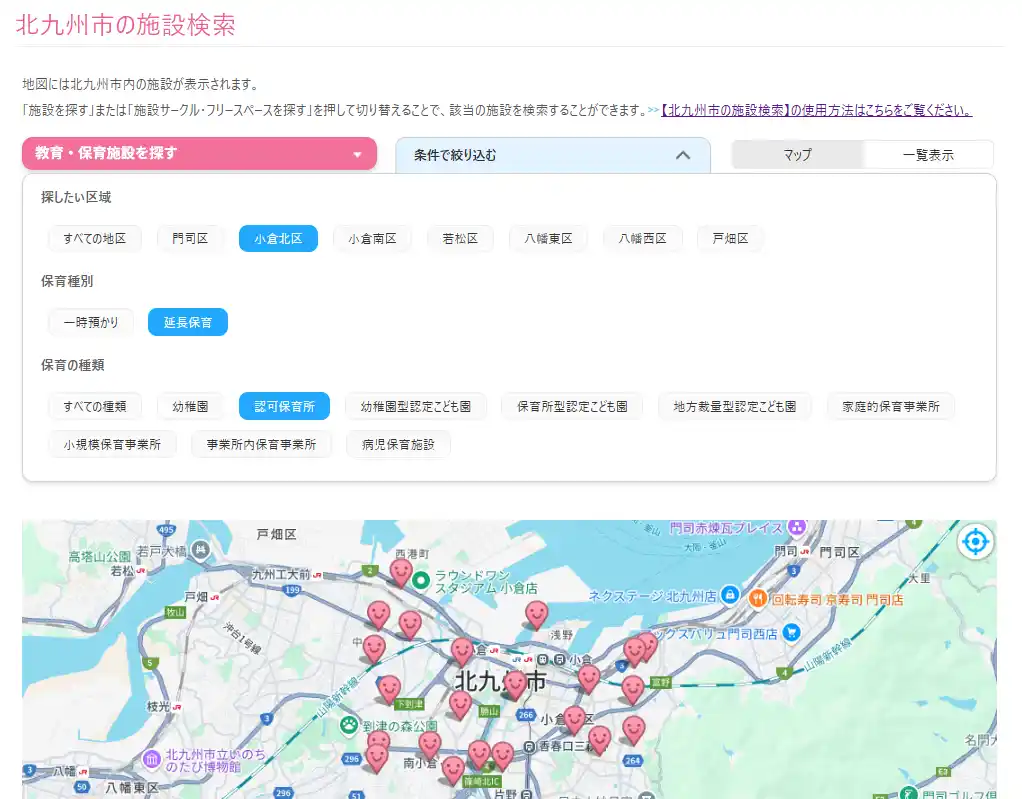Image resolution: width=1022 pixels, height=799 pixels.
Task: Click the 門司赤煉瓦プレイス purple marker icon
Action: click(x=796, y=526)
